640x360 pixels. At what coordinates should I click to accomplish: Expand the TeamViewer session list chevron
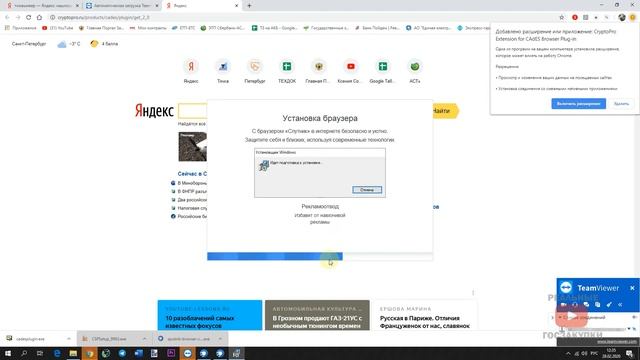click(x=553, y=318)
